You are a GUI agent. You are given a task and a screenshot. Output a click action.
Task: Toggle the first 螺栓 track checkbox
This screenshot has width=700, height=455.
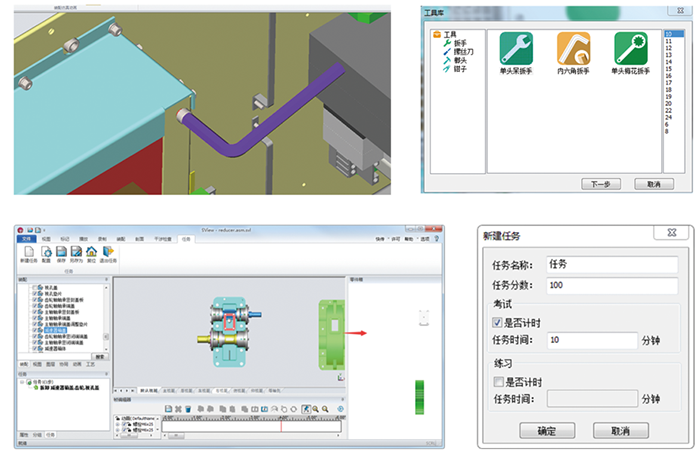[x=124, y=424]
